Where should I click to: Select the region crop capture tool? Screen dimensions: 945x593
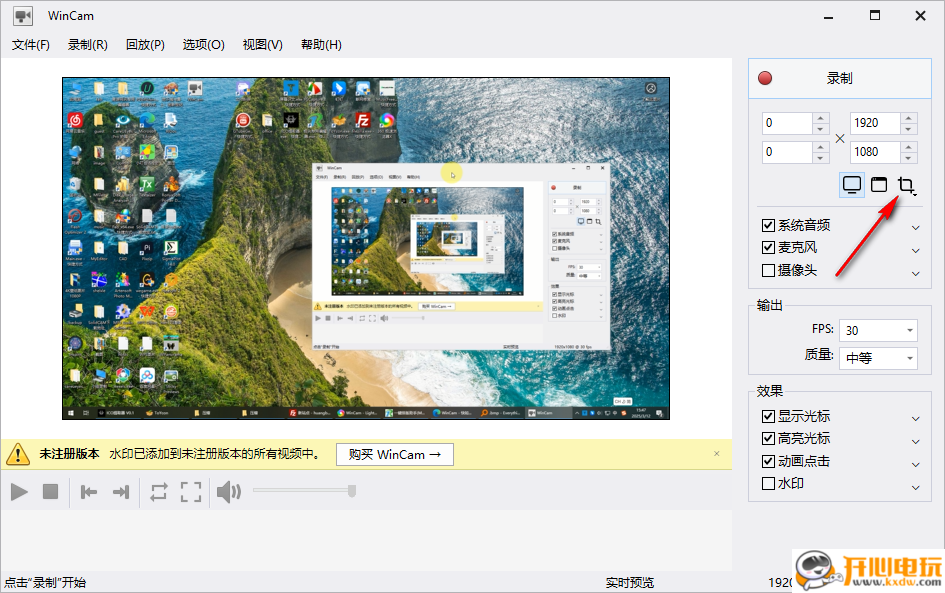(x=907, y=184)
